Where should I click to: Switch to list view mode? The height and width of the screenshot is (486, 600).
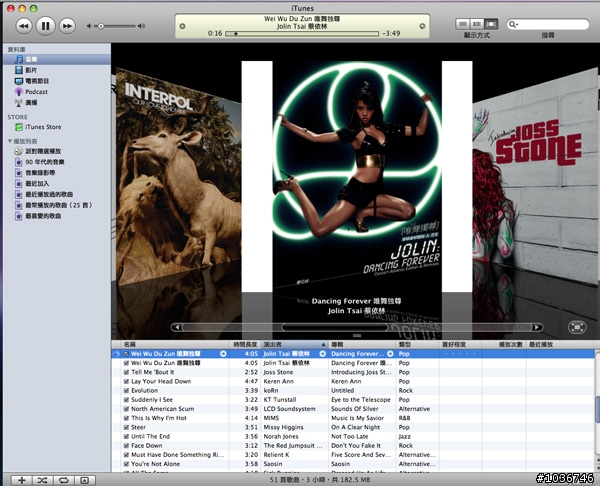point(463,24)
